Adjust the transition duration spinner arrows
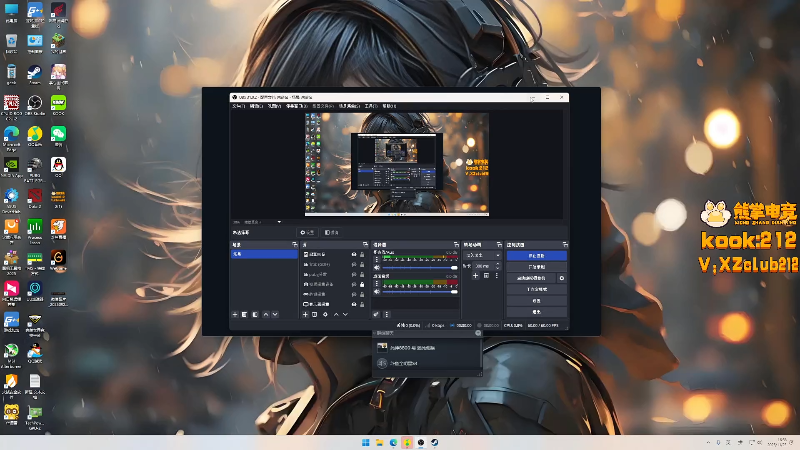Screen dimensions: 800x450 click(x=498, y=266)
